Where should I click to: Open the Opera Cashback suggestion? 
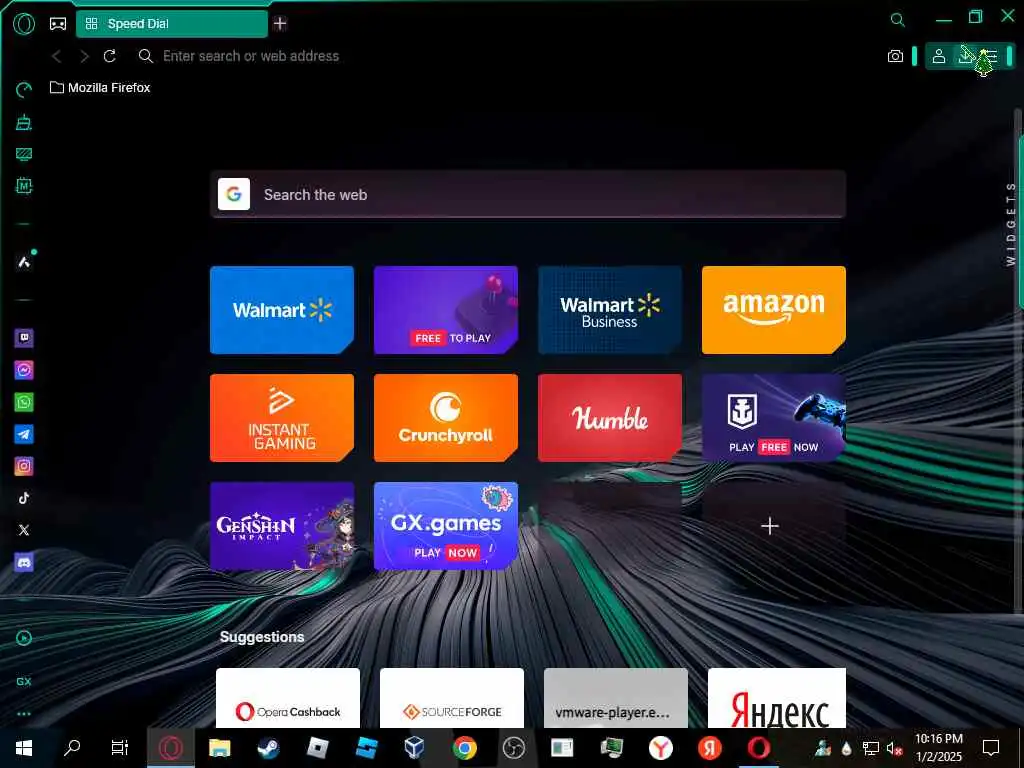[x=288, y=697]
